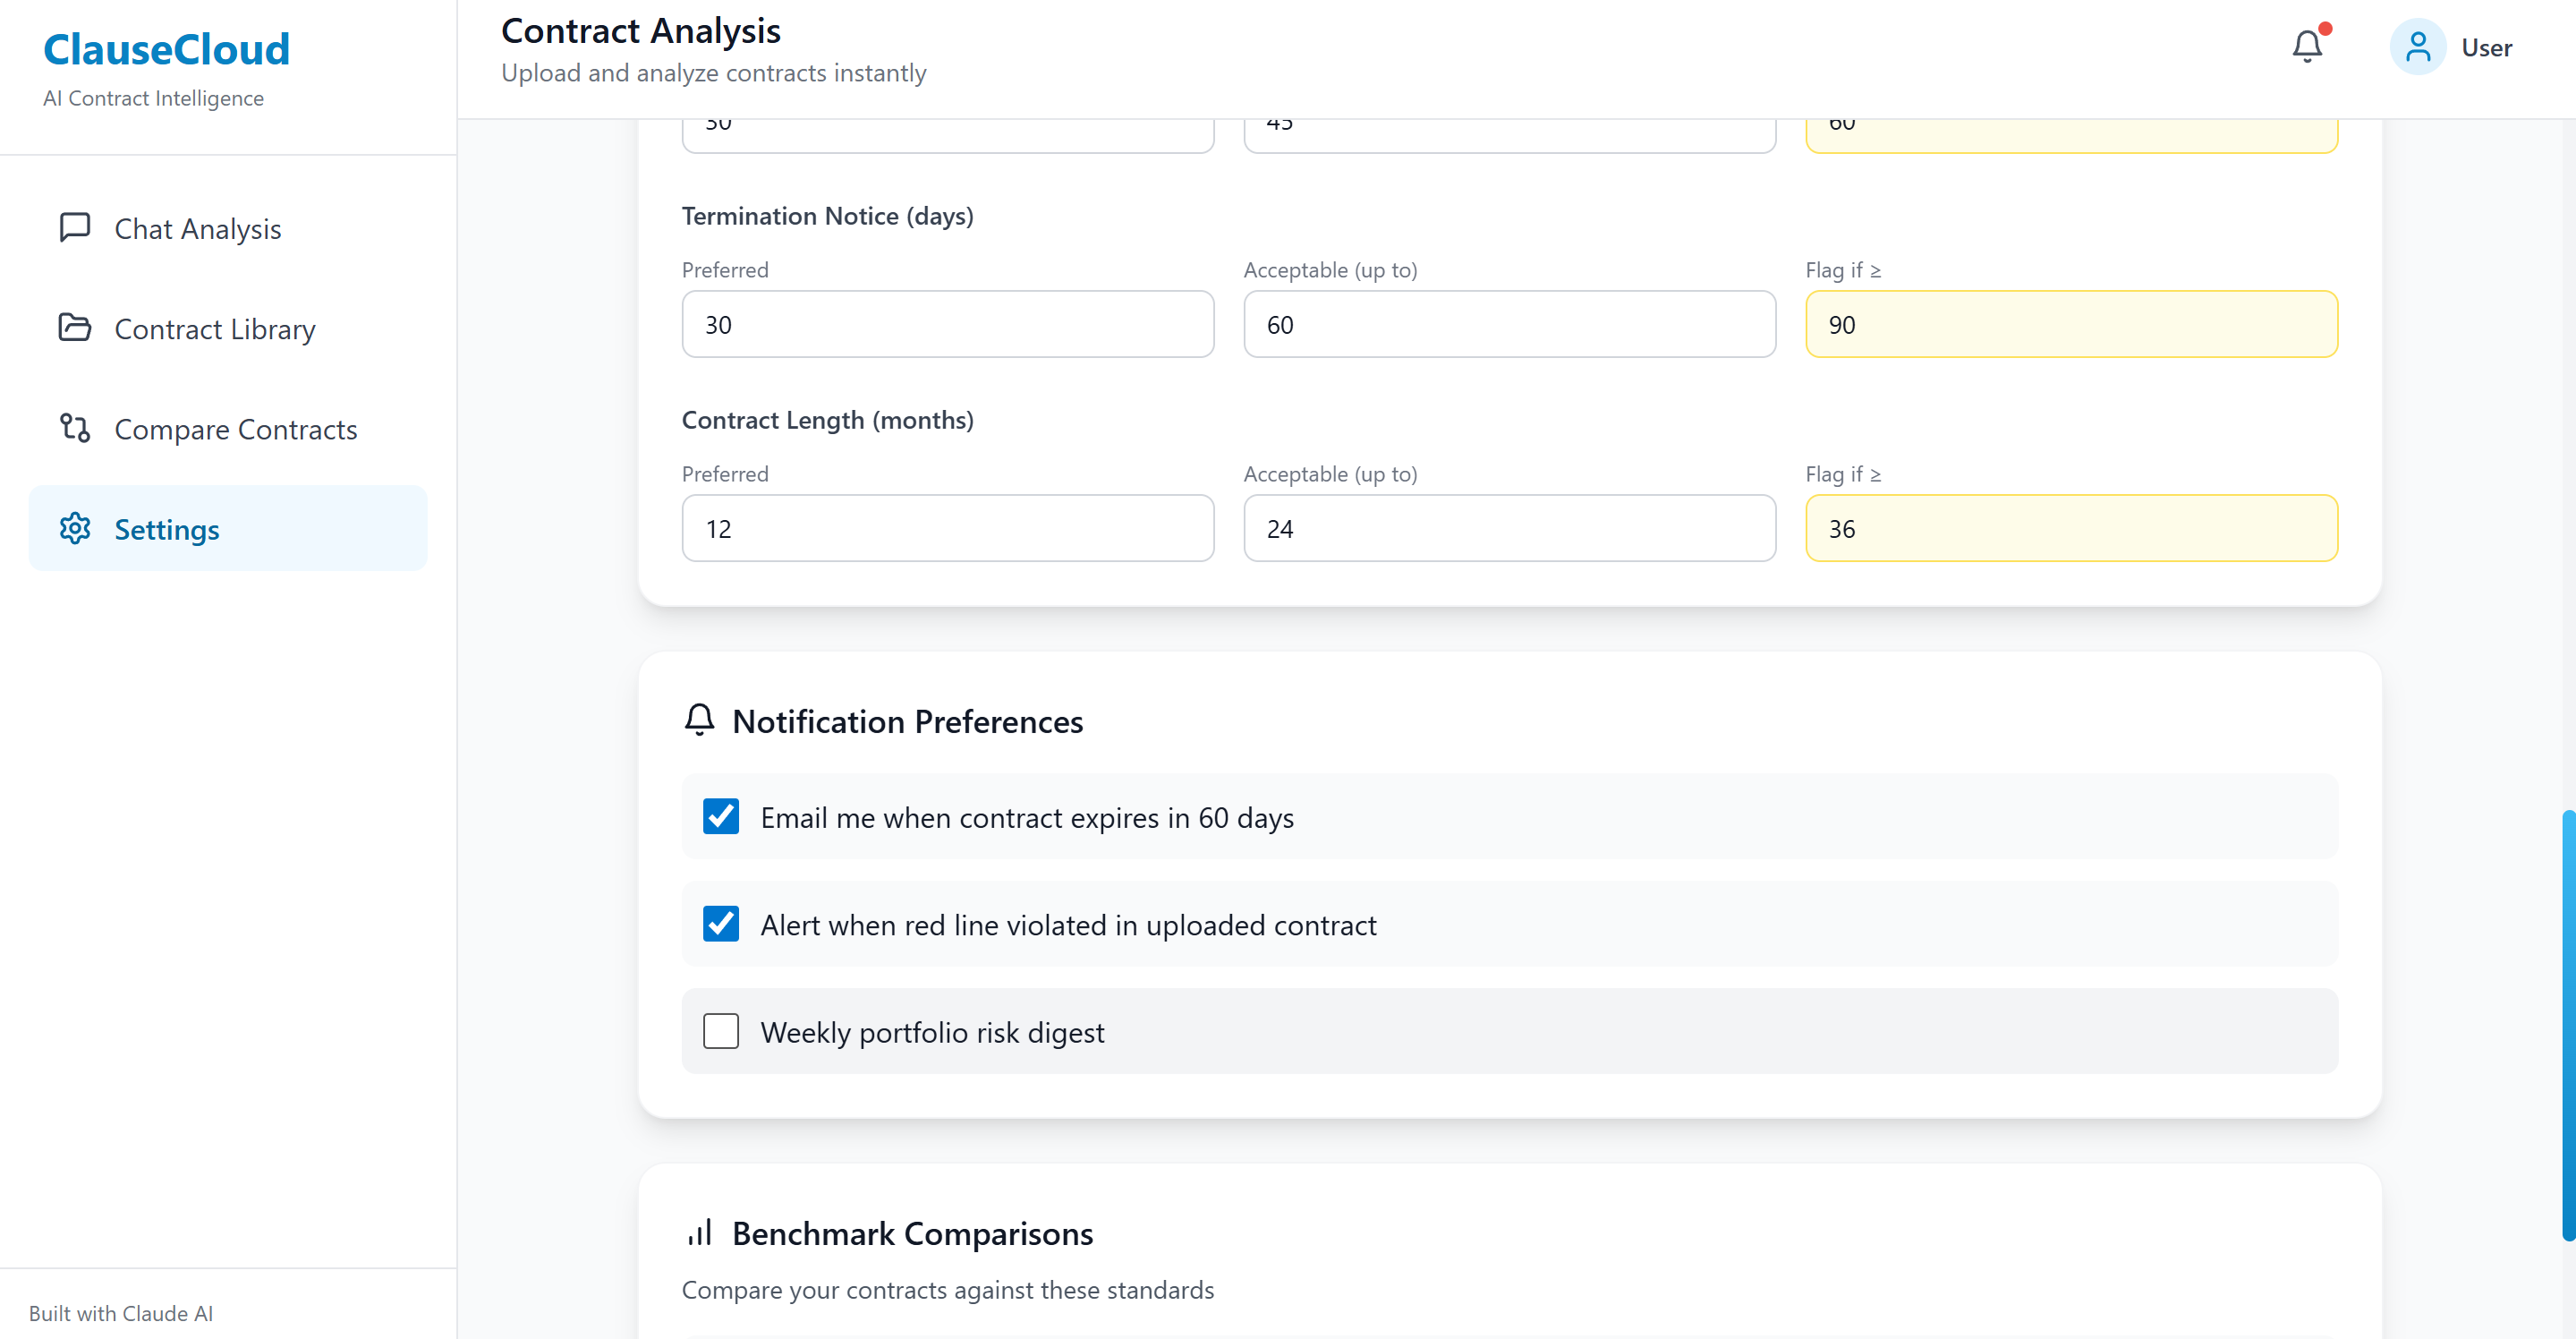
Task: Click the Settings gear icon
Action: point(75,528)
